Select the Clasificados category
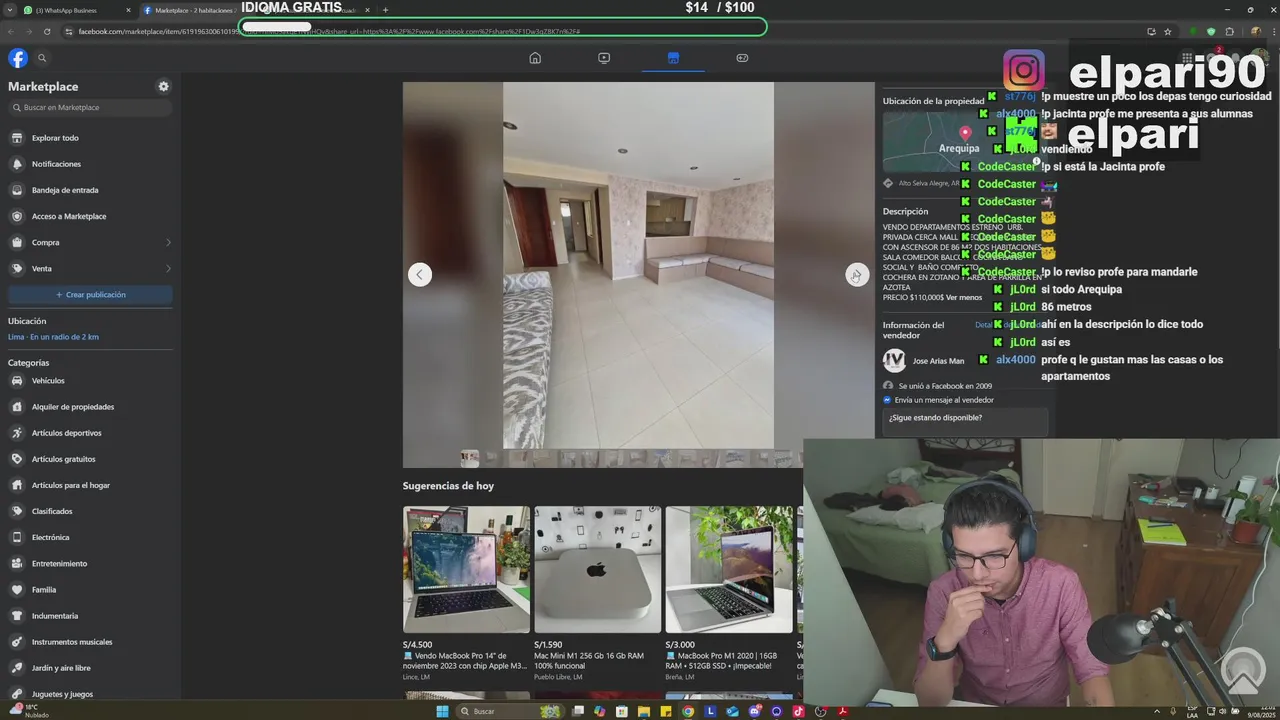Viewport: 1280px width, 720px height. [90, 511]
